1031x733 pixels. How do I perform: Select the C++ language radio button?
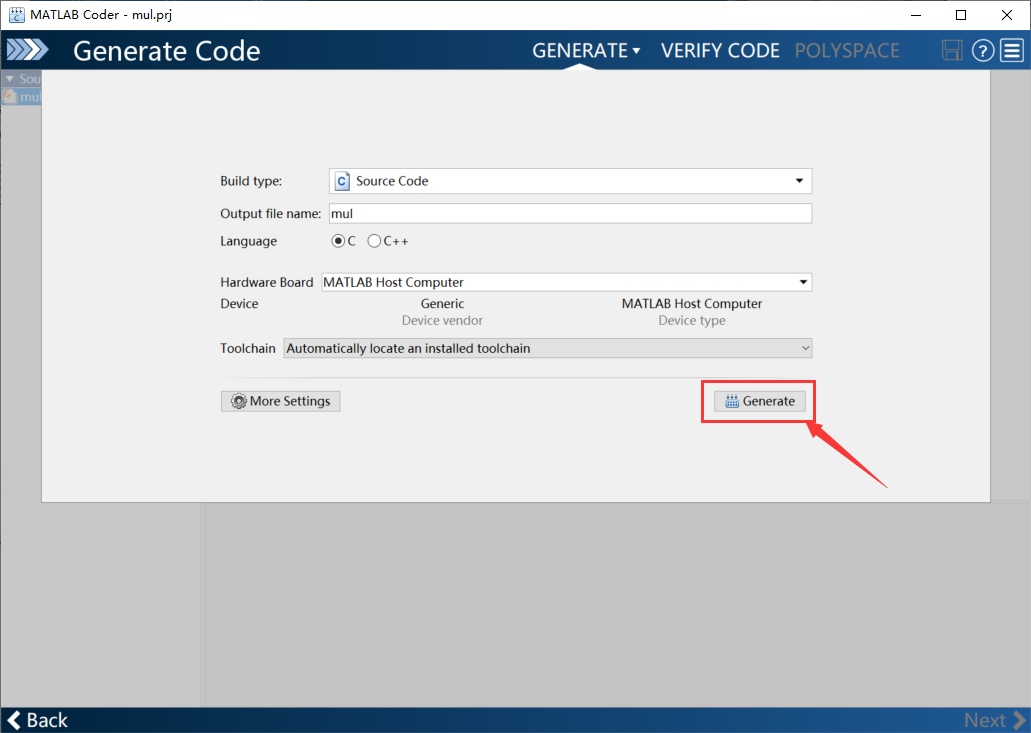(x=374, y=241)
